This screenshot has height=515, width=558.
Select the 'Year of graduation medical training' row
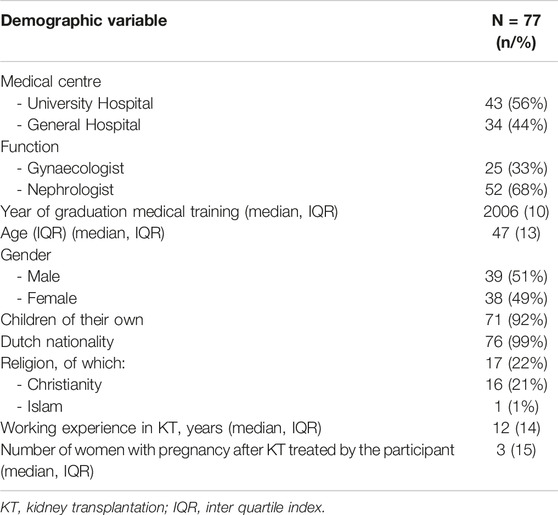(274, 212)
